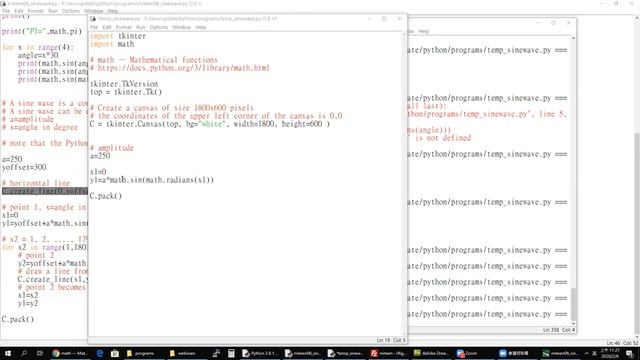
Task: Switch to *temp_sinewave taskbar item
Action: 345,353
